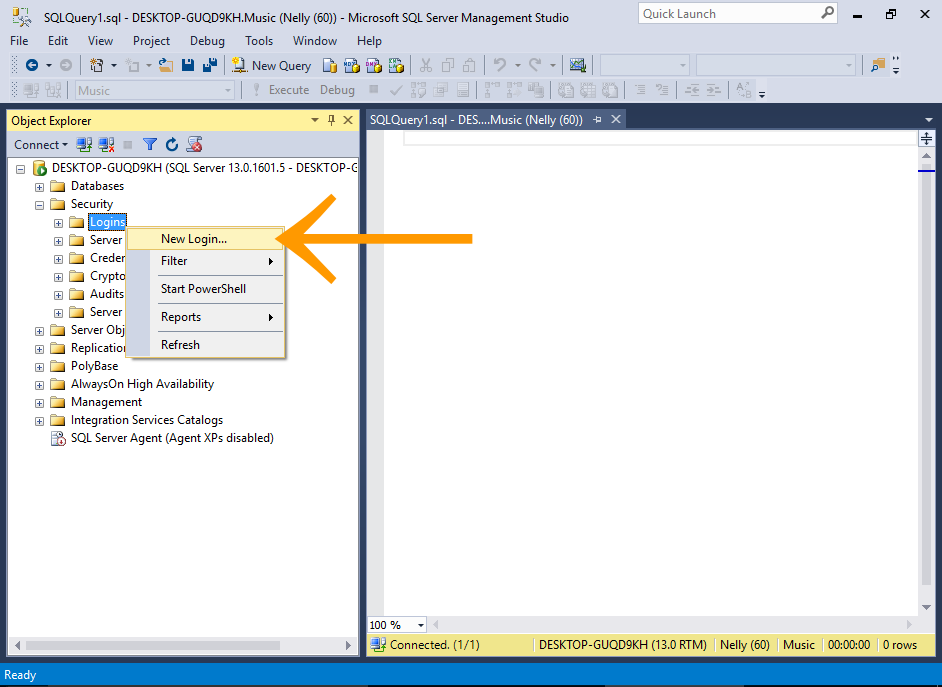Open a New Query window
Image resolution: width=942 pixels, height=687 pixels.
point(270,65)
